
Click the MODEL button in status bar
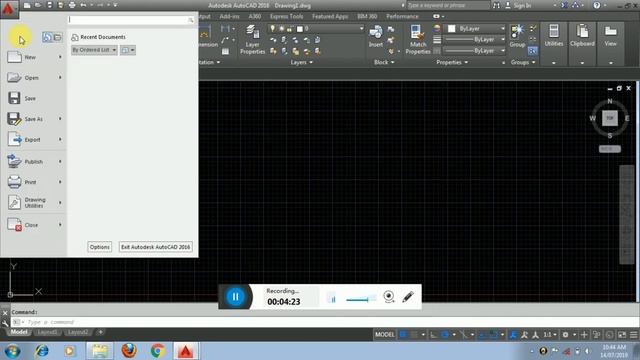click(x=384, y=335)
